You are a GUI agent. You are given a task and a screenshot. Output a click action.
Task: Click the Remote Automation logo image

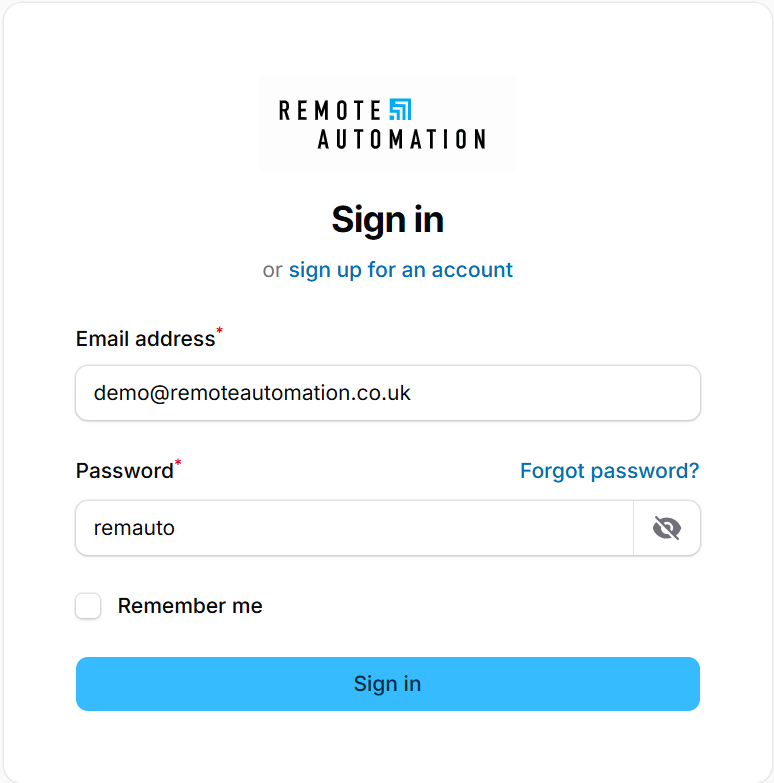(x=387, y=123)
